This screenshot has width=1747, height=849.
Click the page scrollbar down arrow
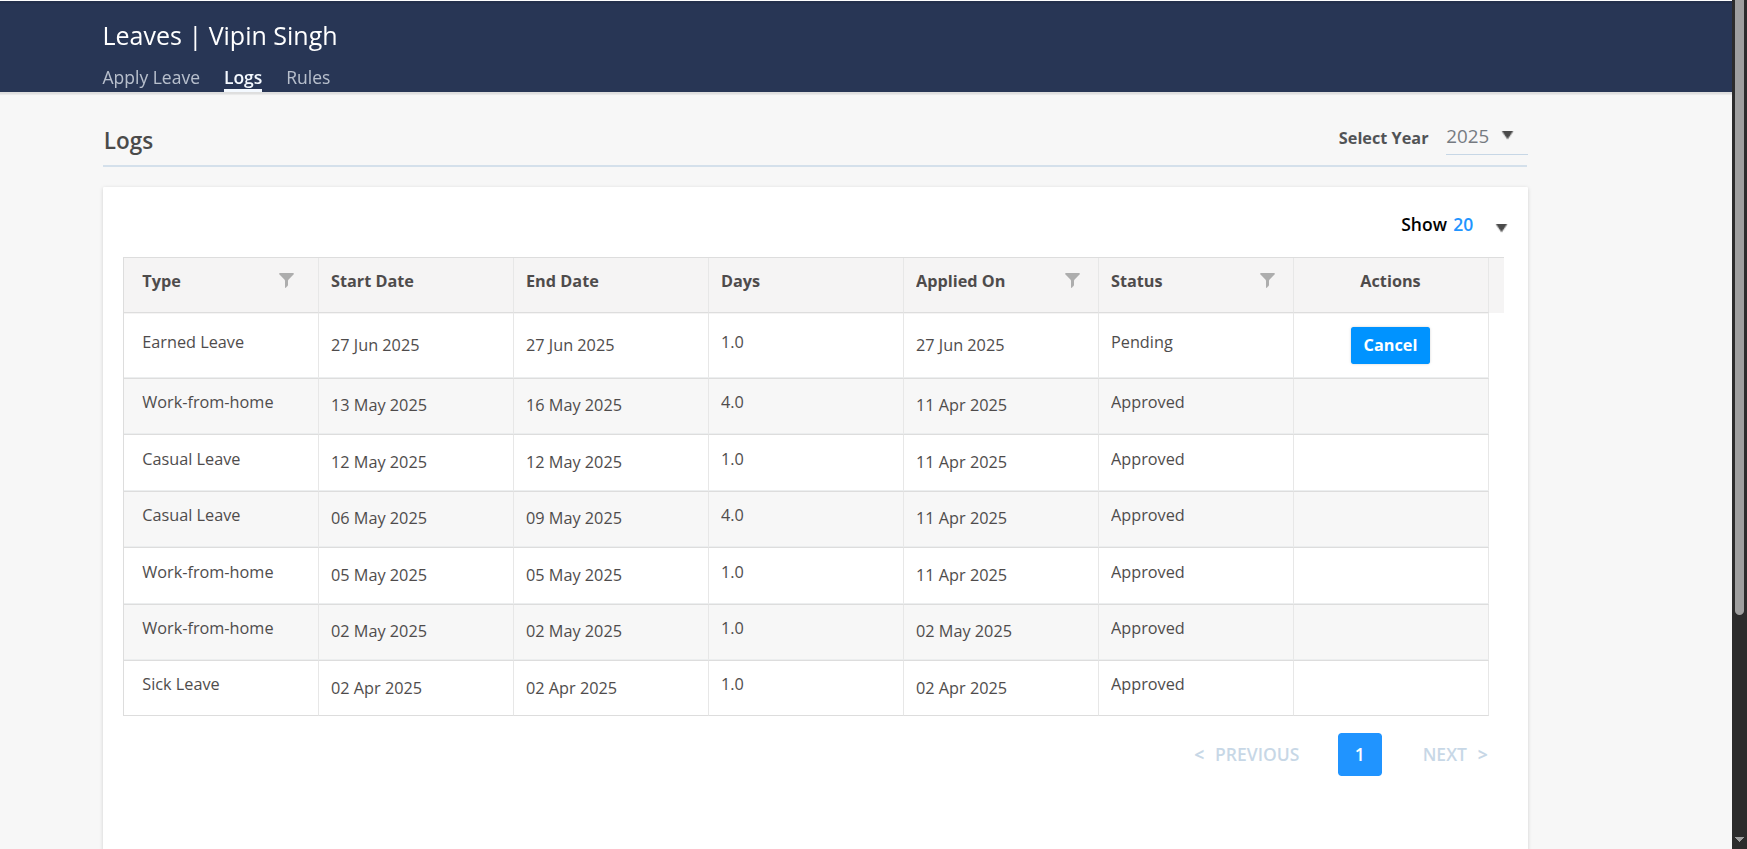click(1739, 840)
